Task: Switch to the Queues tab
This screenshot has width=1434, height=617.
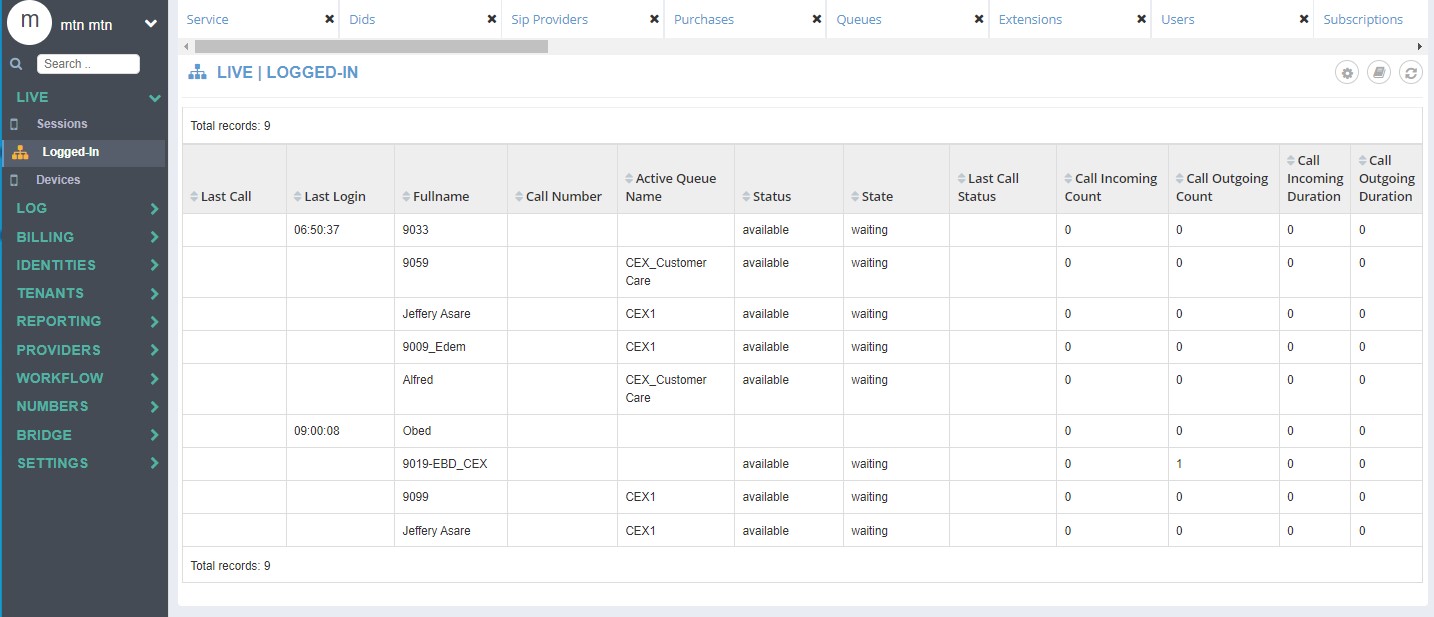Action: point(859,19)
